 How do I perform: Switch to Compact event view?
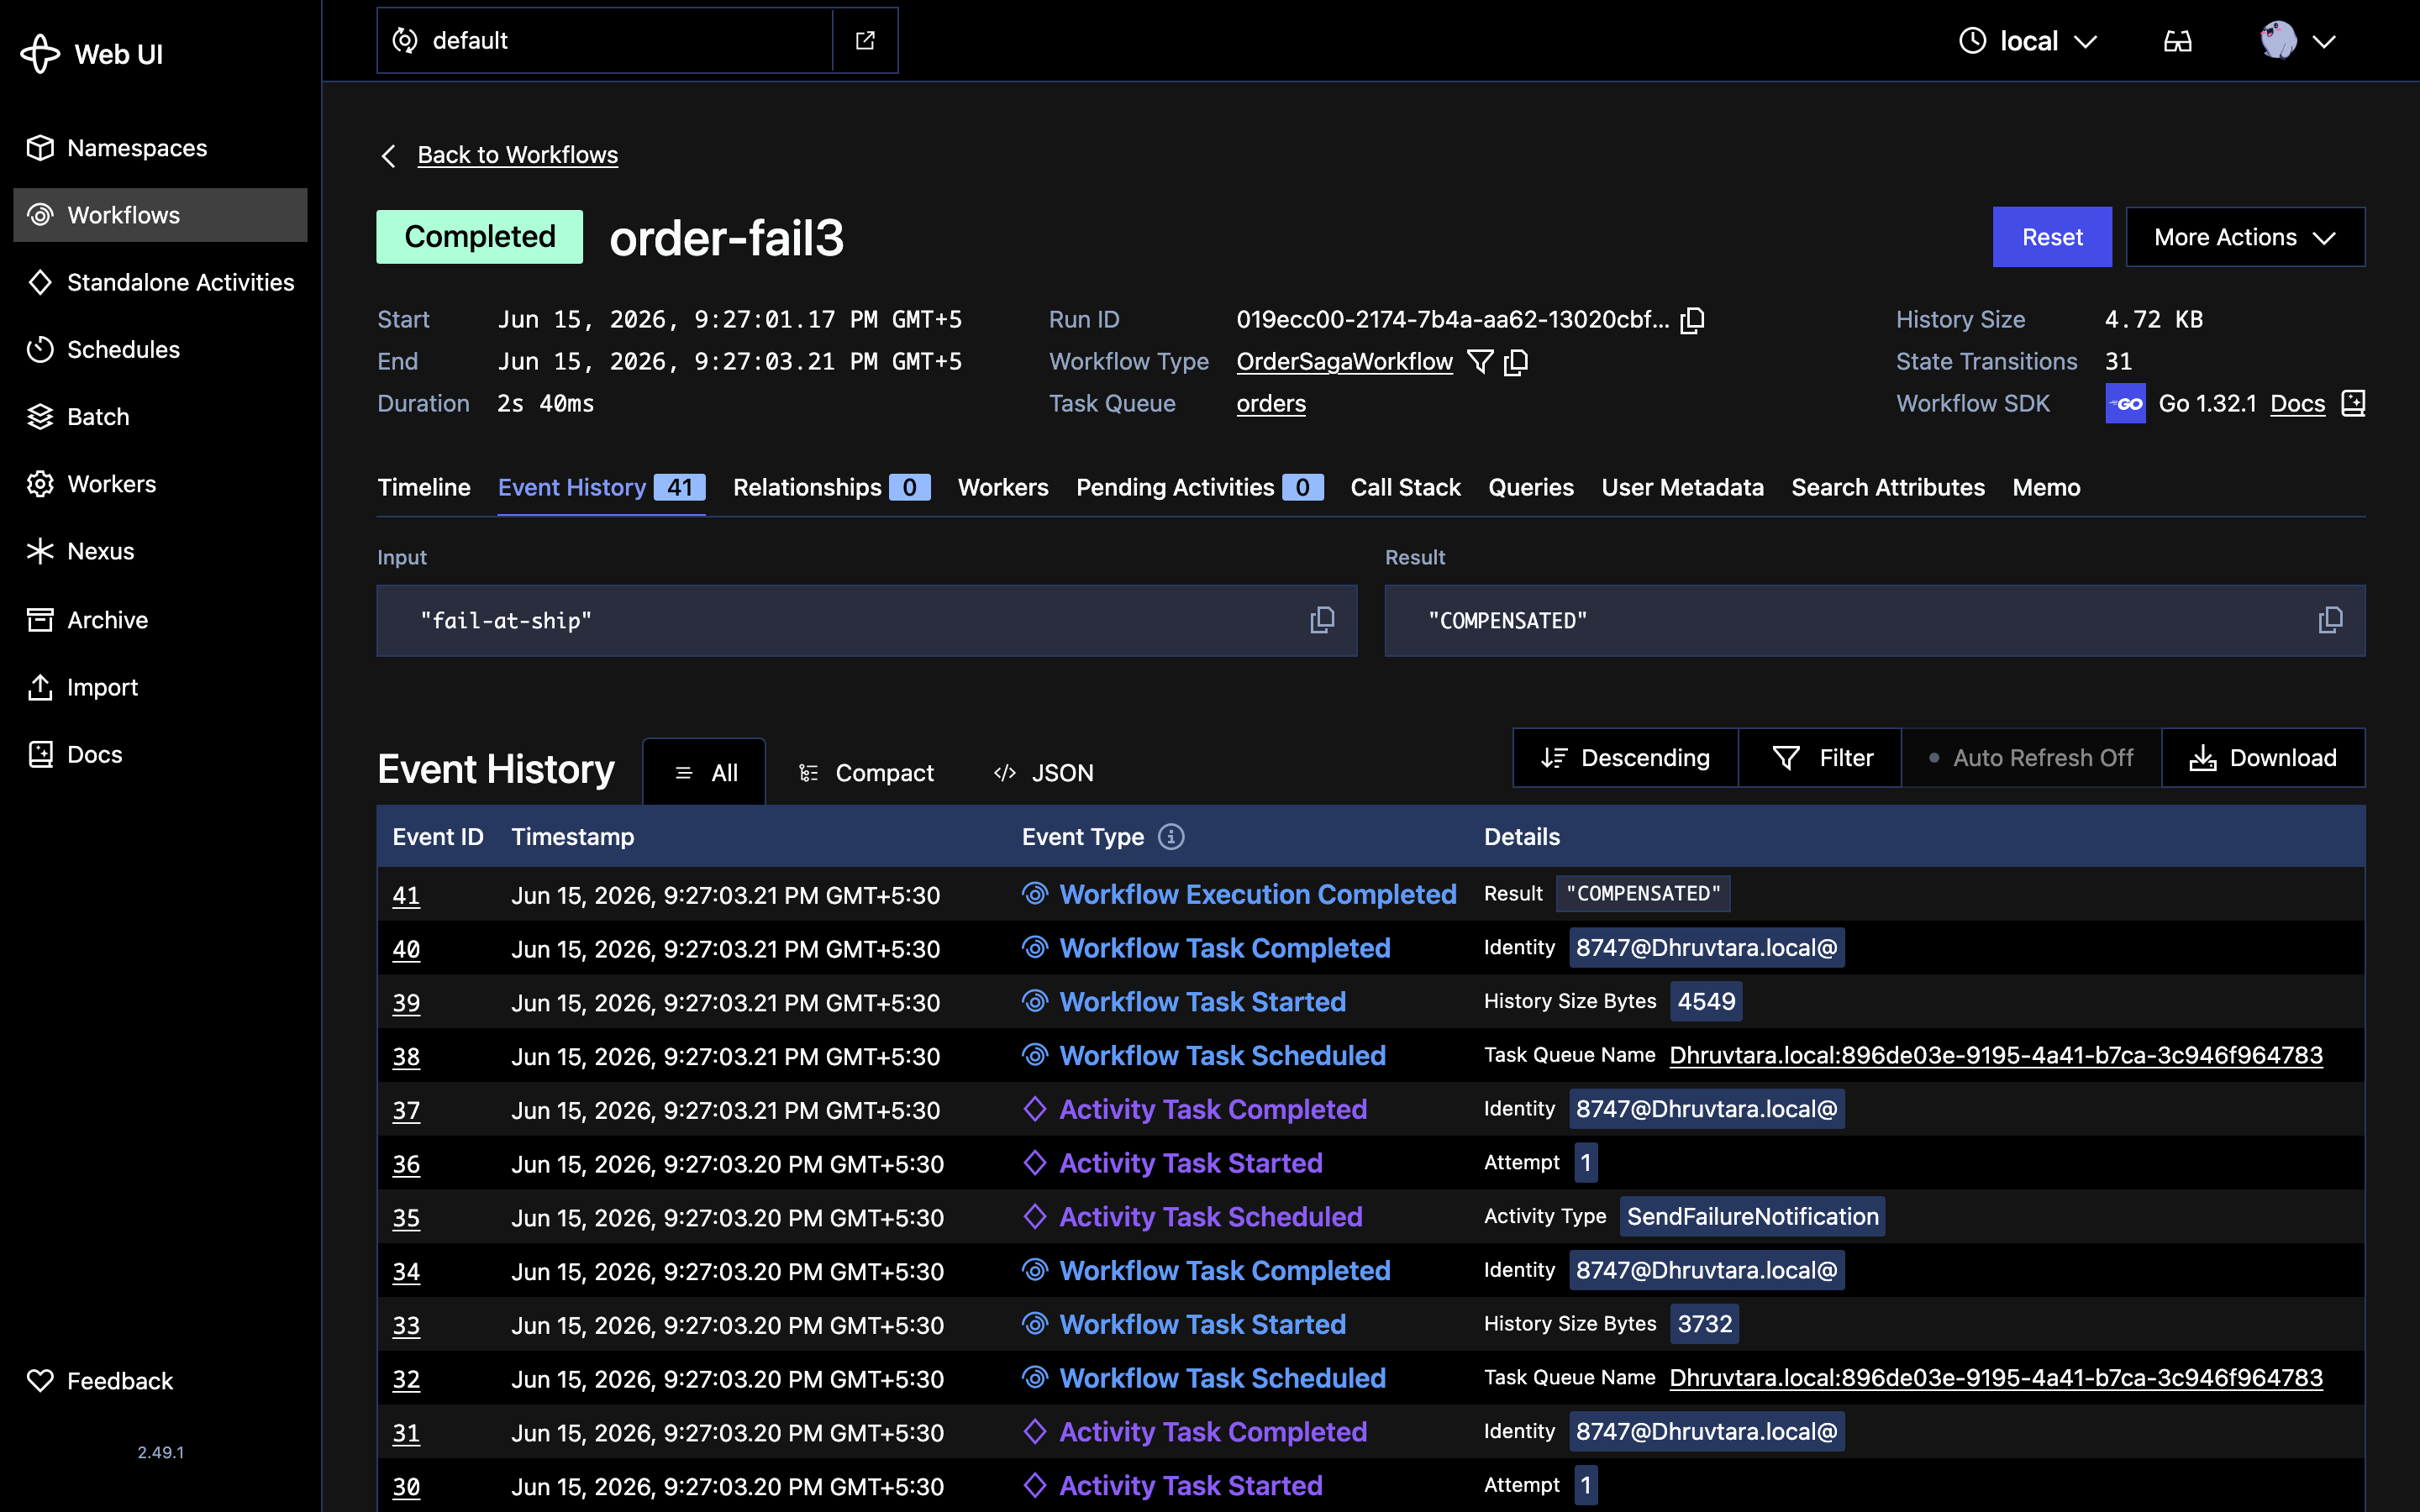[866, 773]
